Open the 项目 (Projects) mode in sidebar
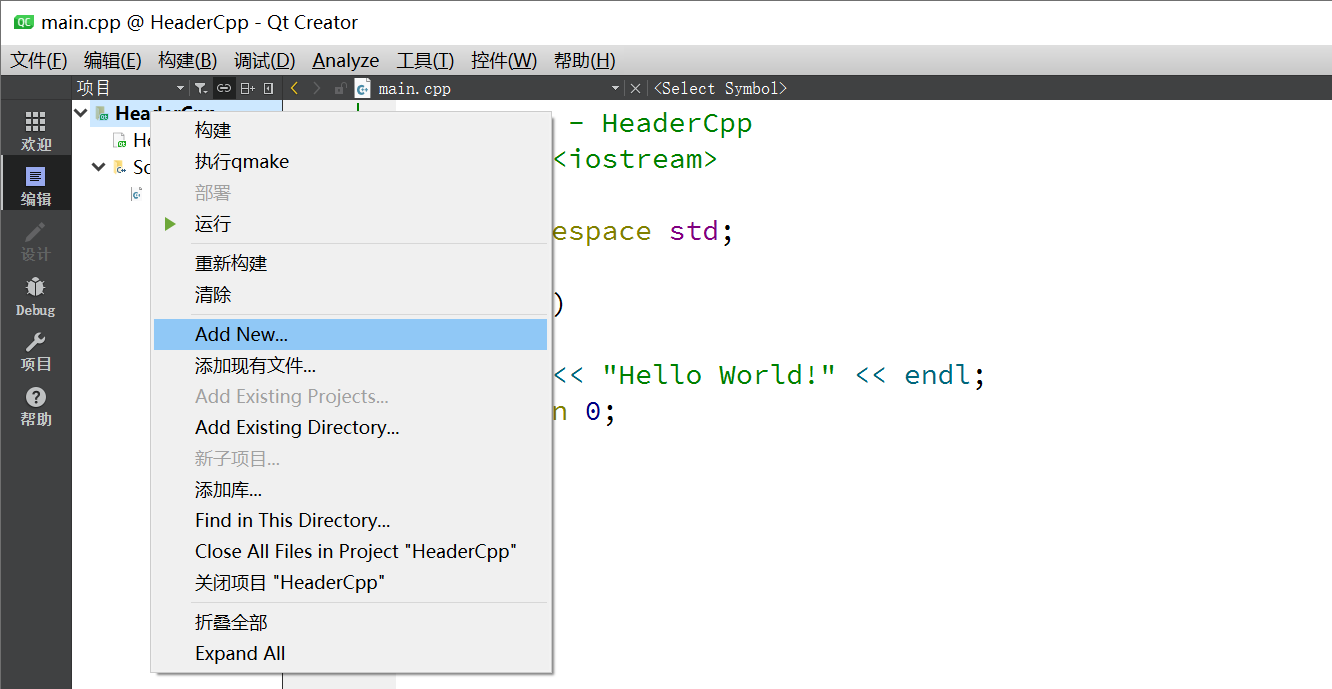The image size is (1332, 689). point(35,350)
